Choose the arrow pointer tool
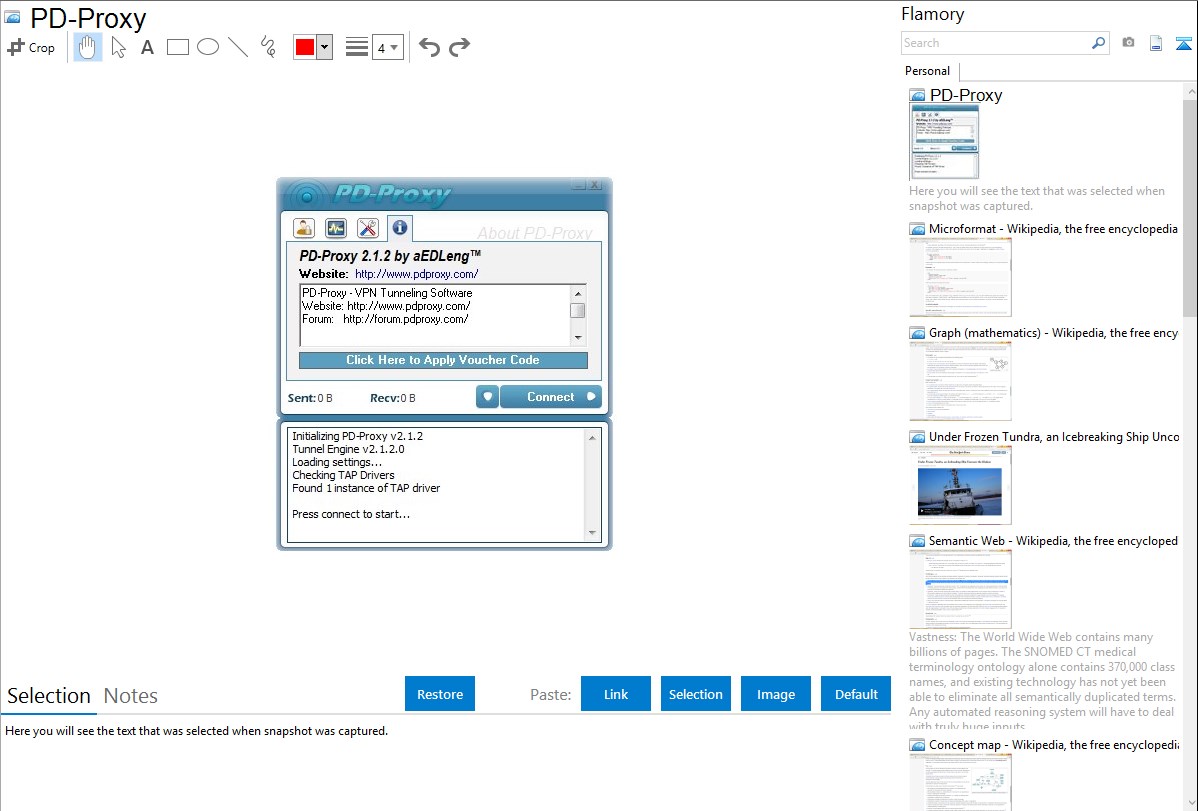The width and height of the screenshot is (1198, 811). pyautogui.click(x=118, y=47)
